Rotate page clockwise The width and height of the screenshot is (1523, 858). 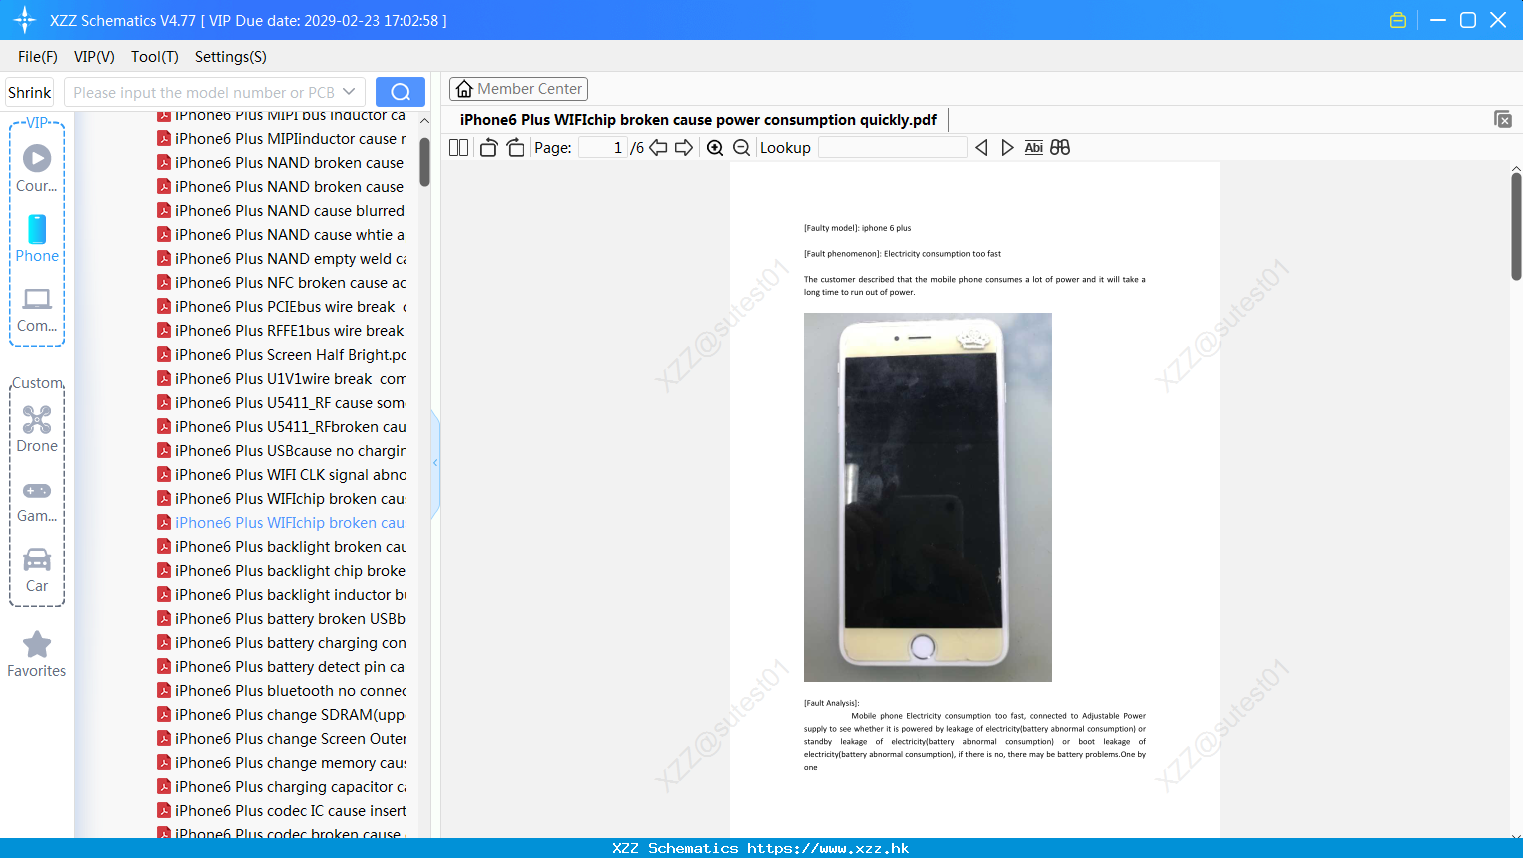coord(515,148)
